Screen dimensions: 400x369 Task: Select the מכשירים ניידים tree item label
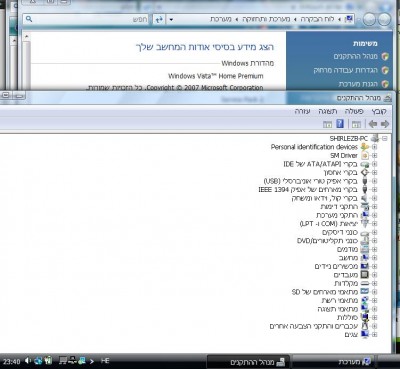coord(336,266)
